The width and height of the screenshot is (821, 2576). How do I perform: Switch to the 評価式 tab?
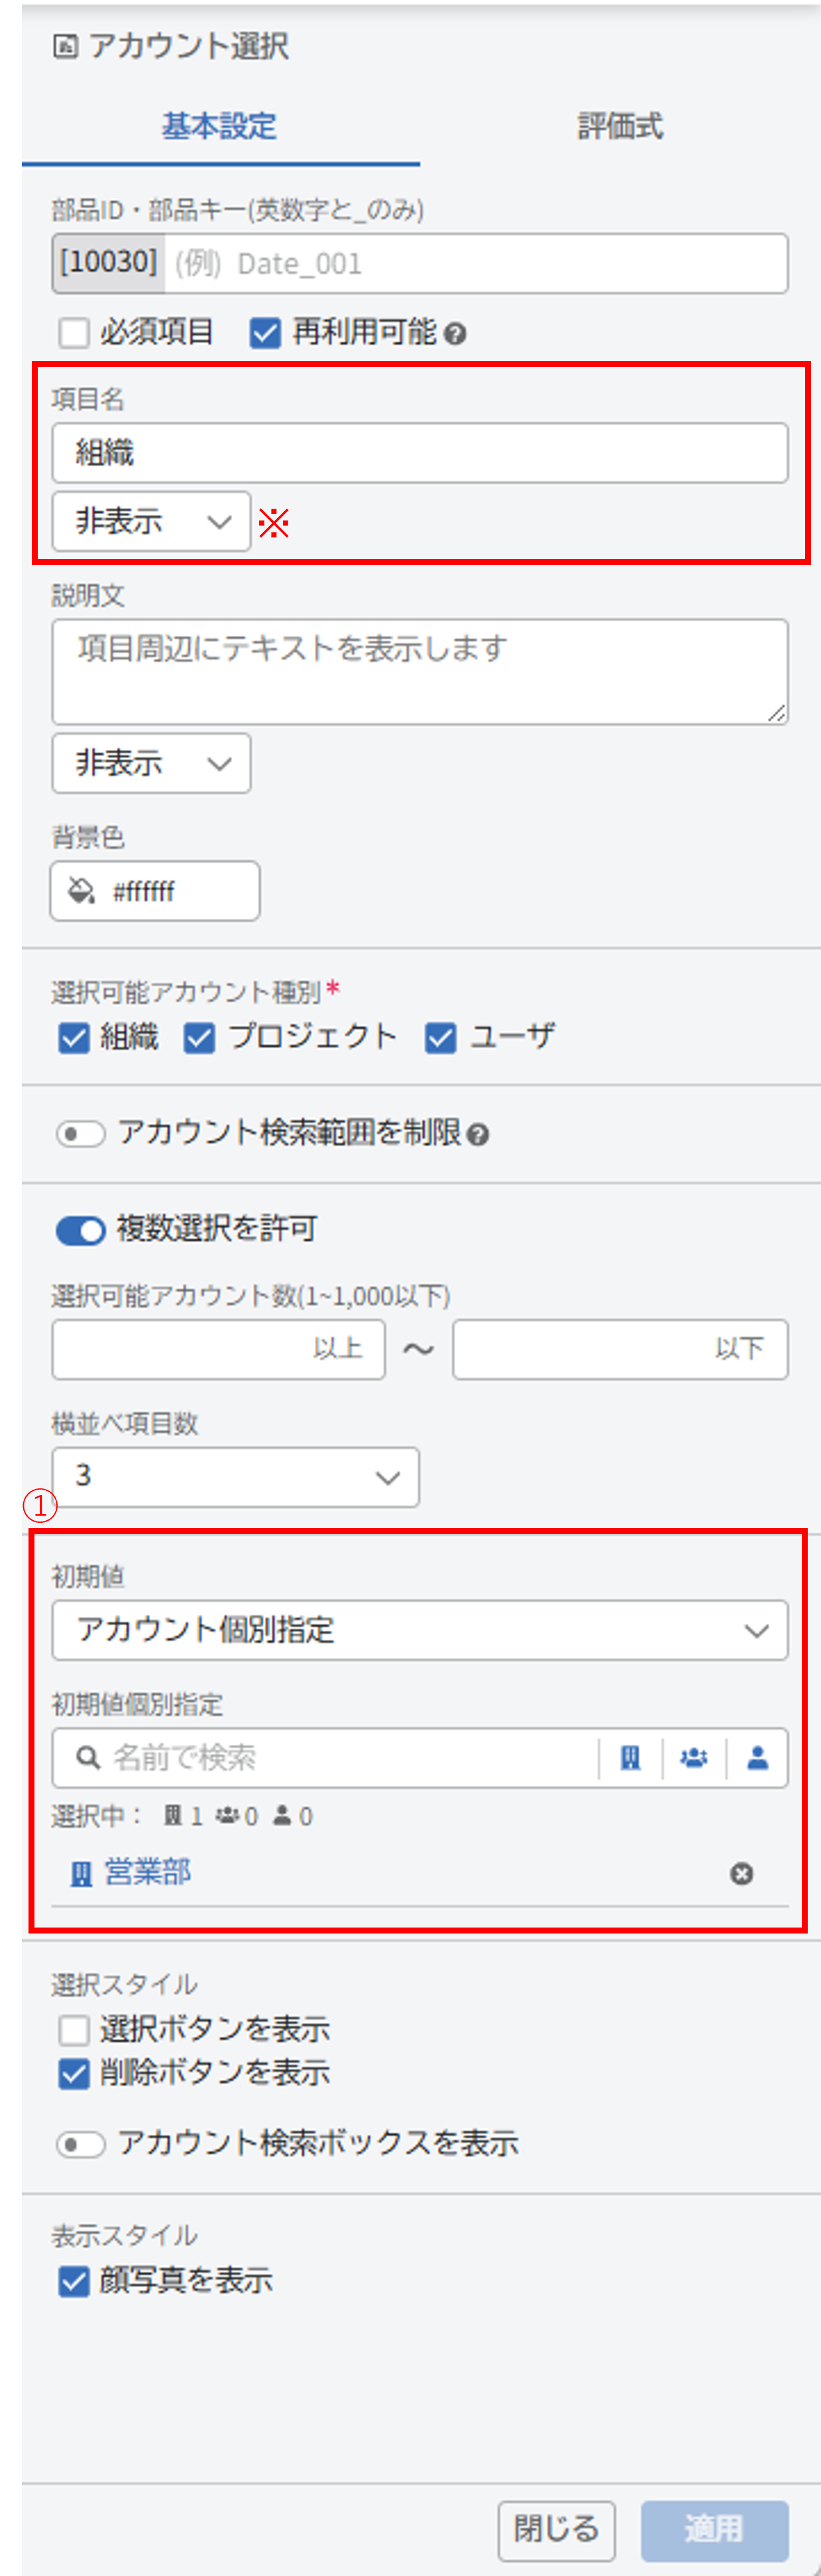pyautogui.click(x=620, y=126)
